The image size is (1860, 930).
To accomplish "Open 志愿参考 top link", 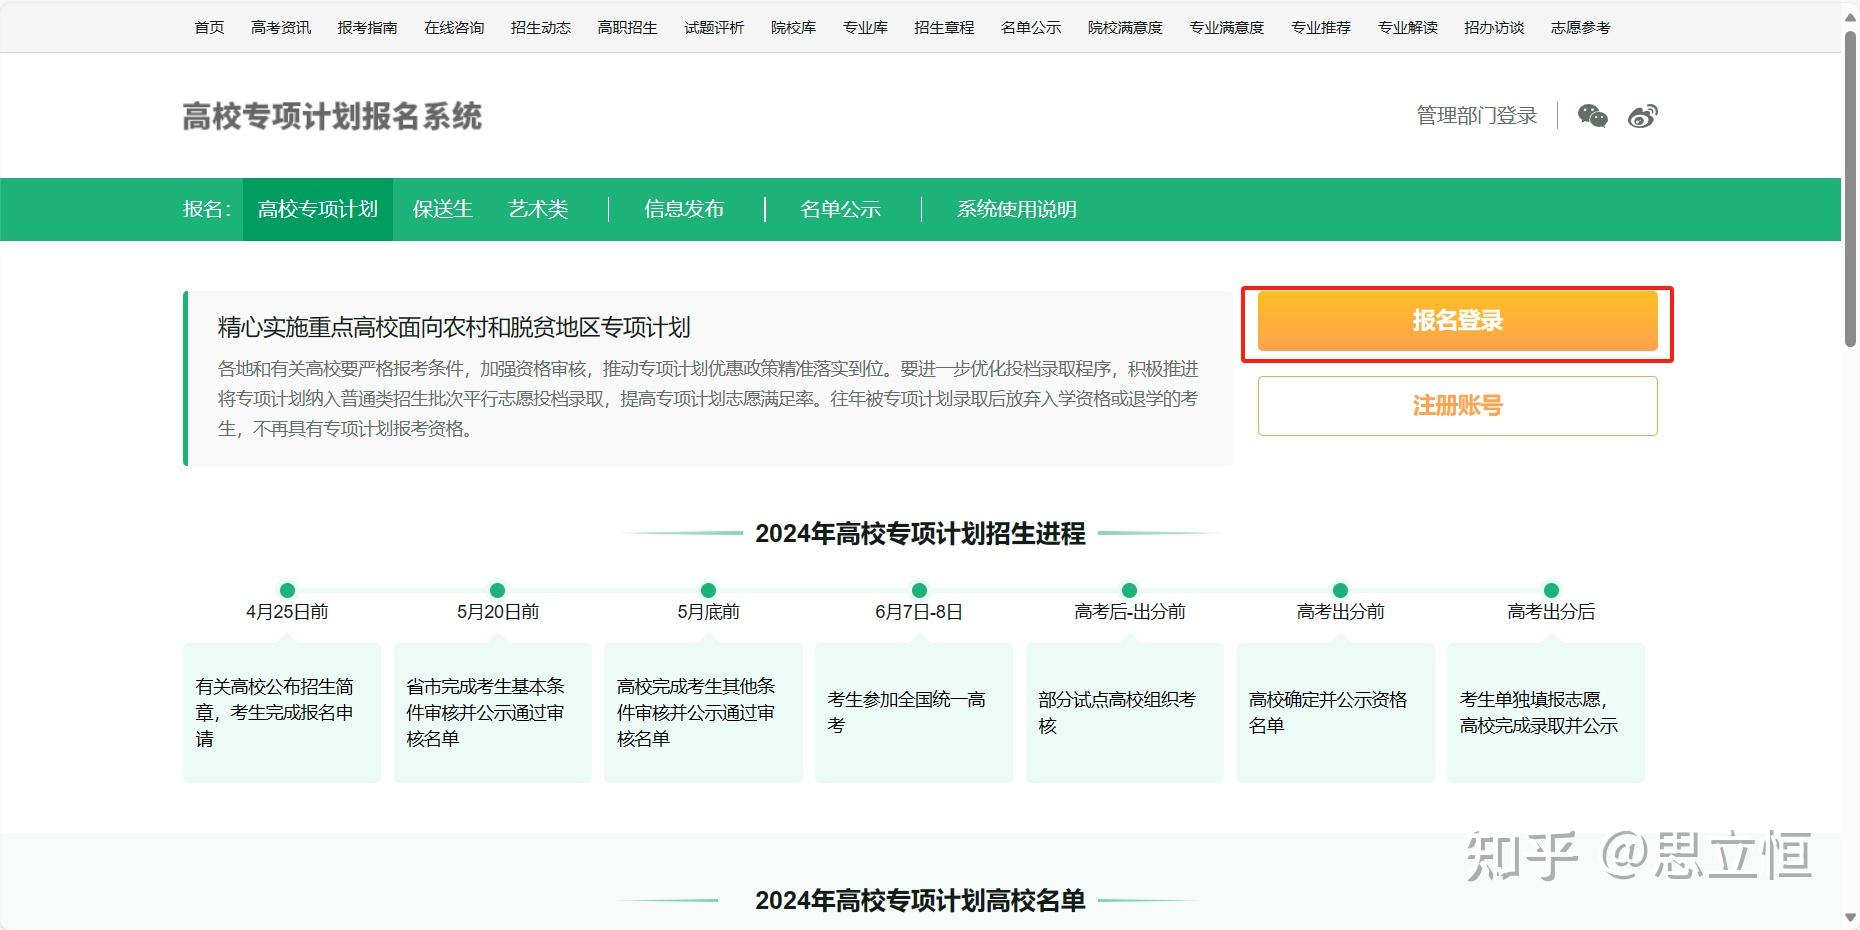I will click(1580, 27).
